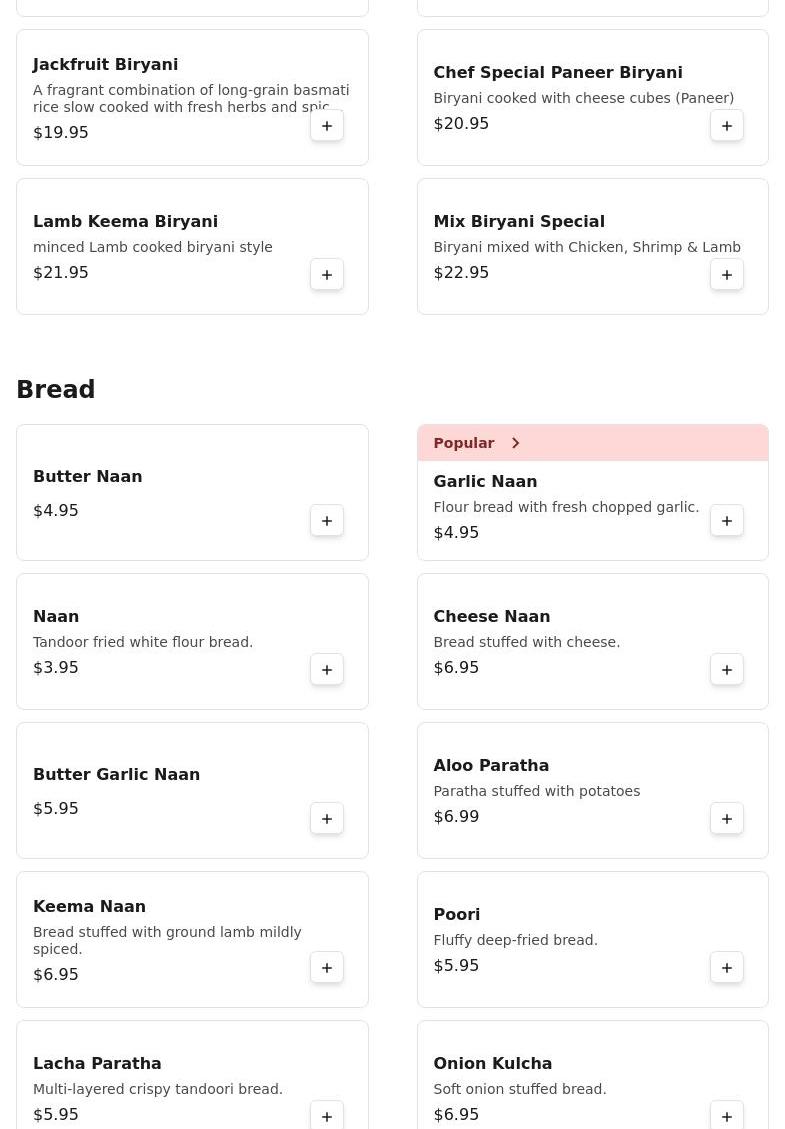Select the Mix Biryani Special title
Image resolution: width=785 pixels, height=1129 pixels.
point(519,222)
